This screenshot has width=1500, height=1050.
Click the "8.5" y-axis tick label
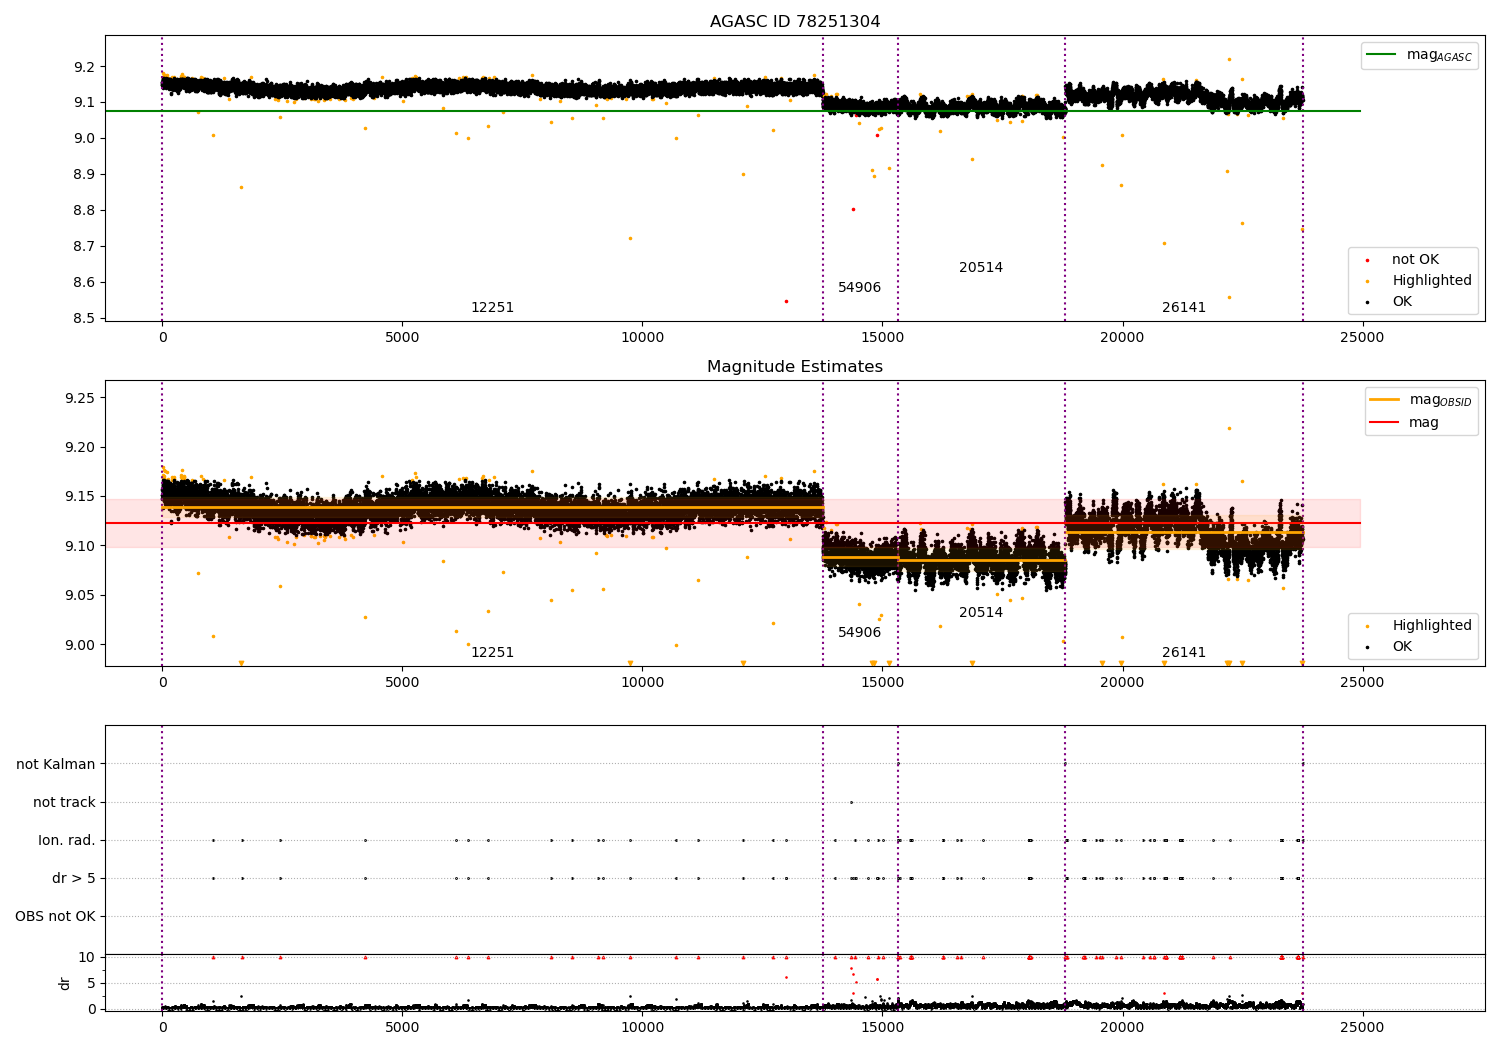(x=84, y=319)
